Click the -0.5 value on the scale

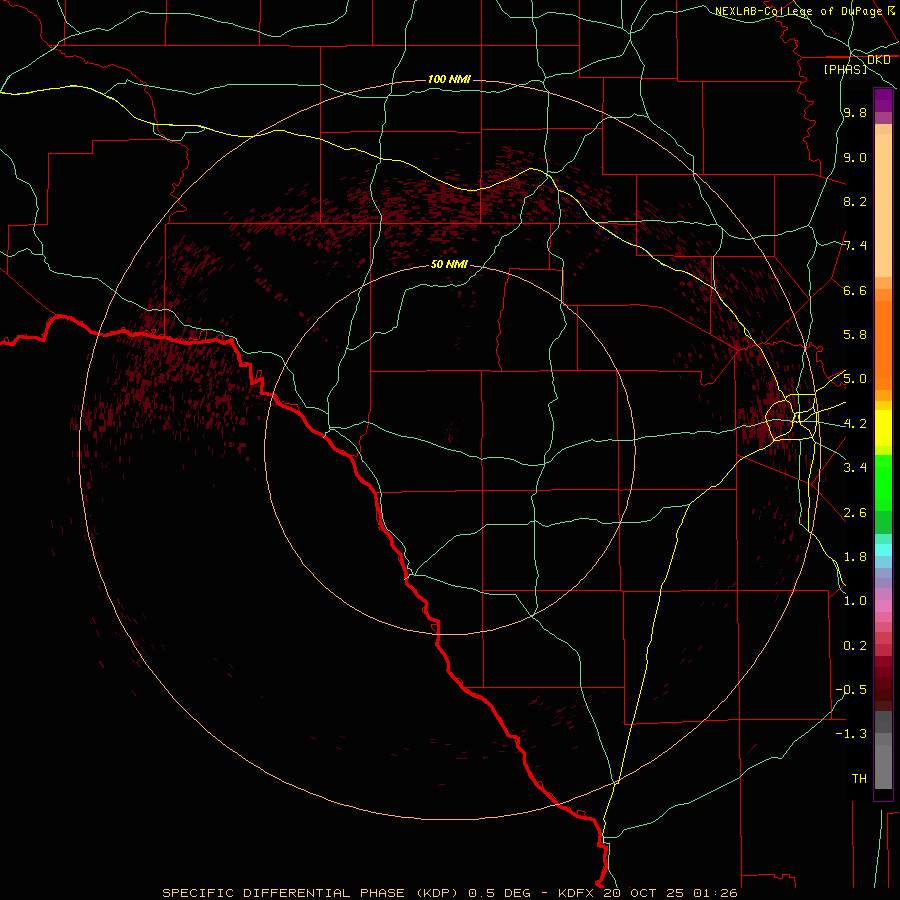point(851,690)
